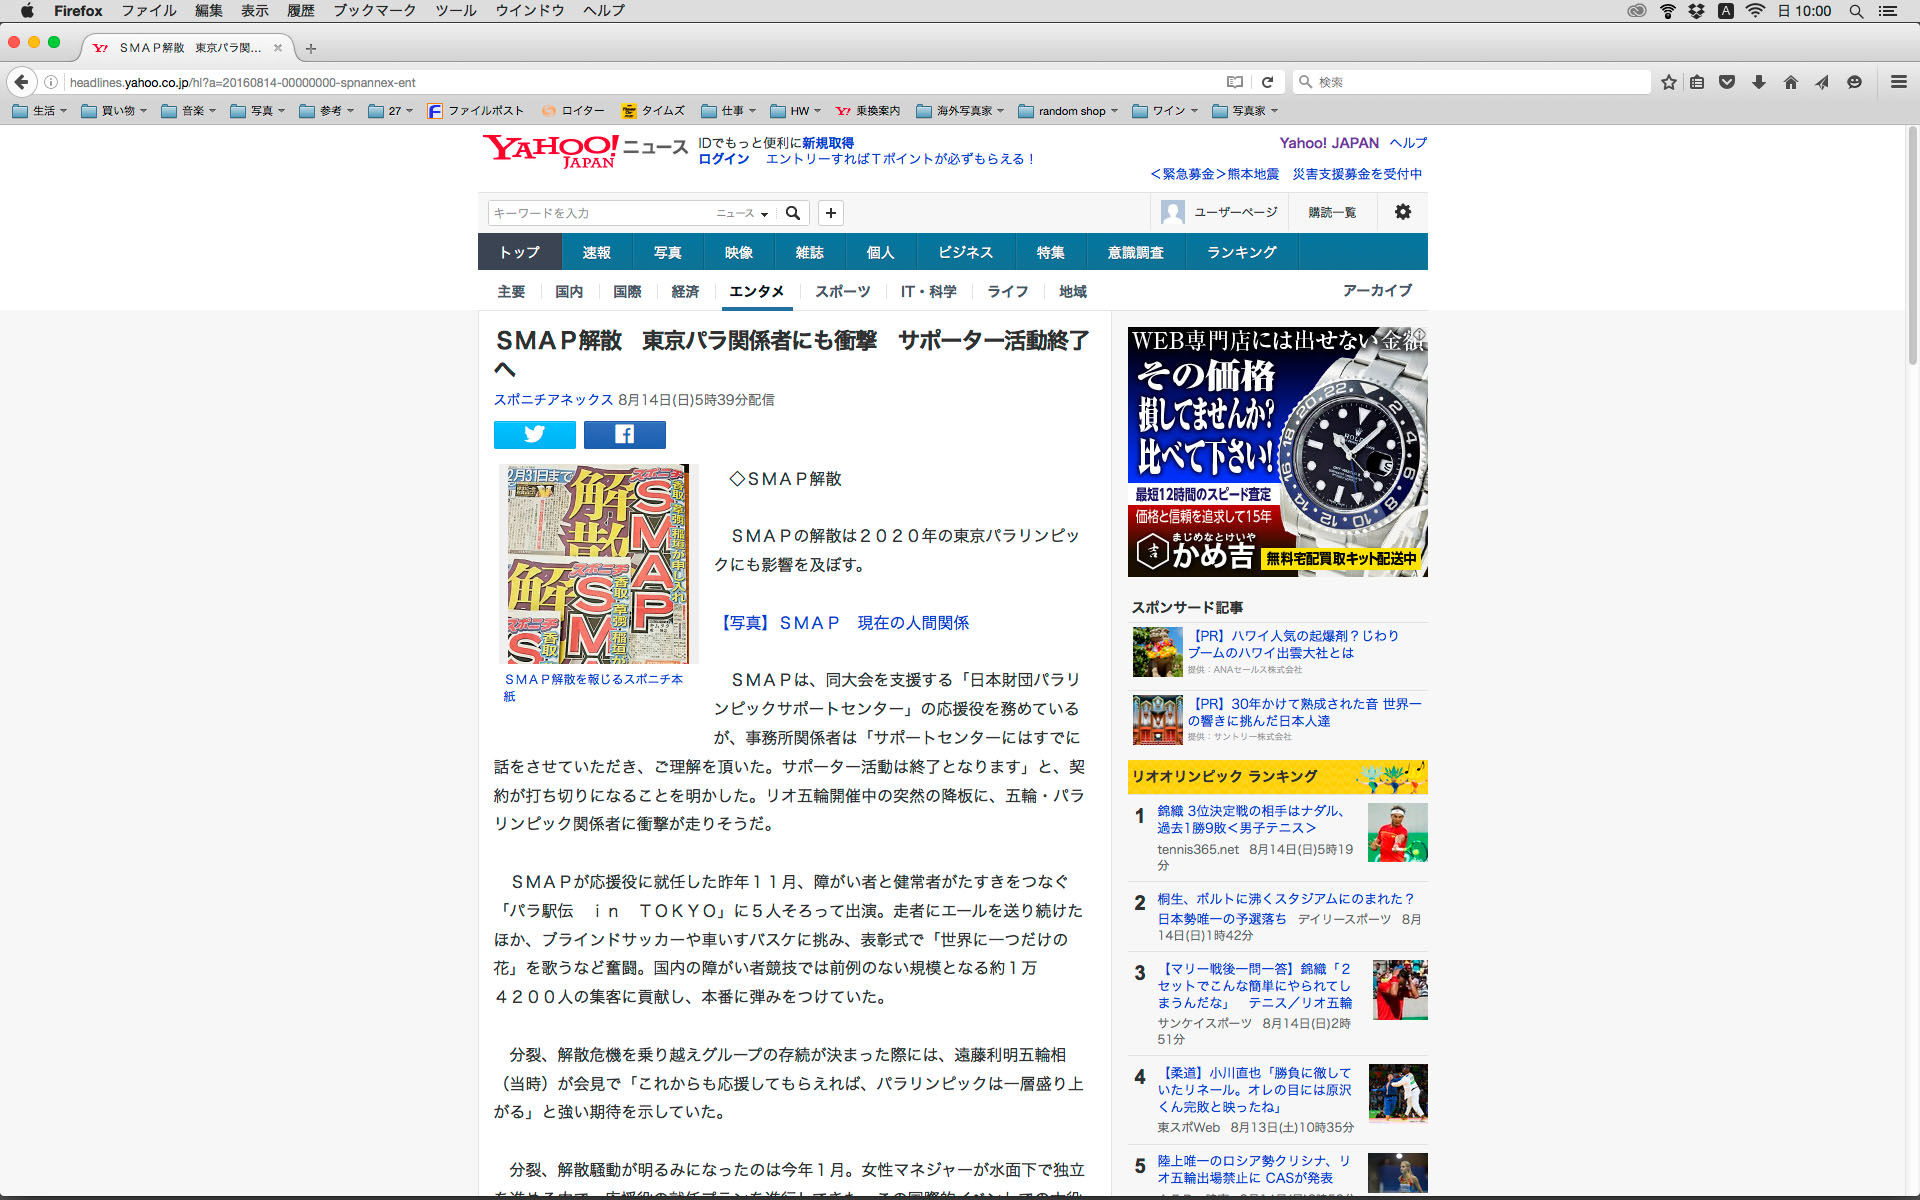The image size is (1920, 1200).
Task: Click the plus button beside keyword search
Action: (830, 213)
